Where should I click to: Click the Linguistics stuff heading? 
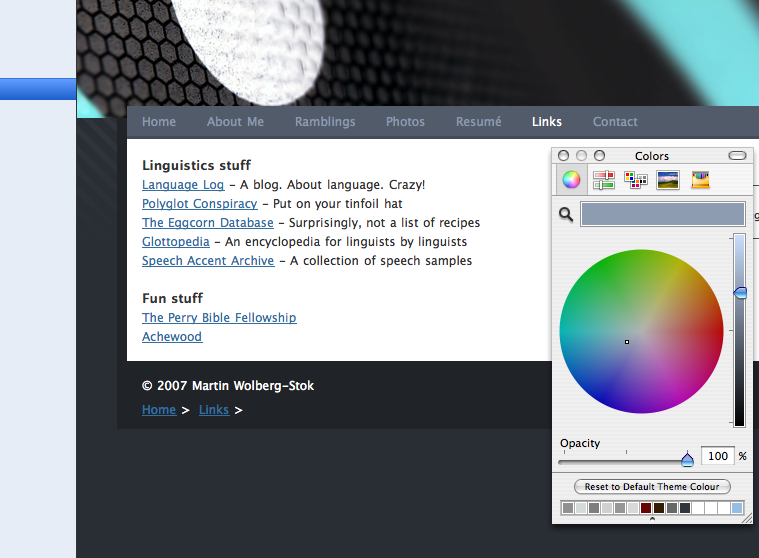(197, 166)
